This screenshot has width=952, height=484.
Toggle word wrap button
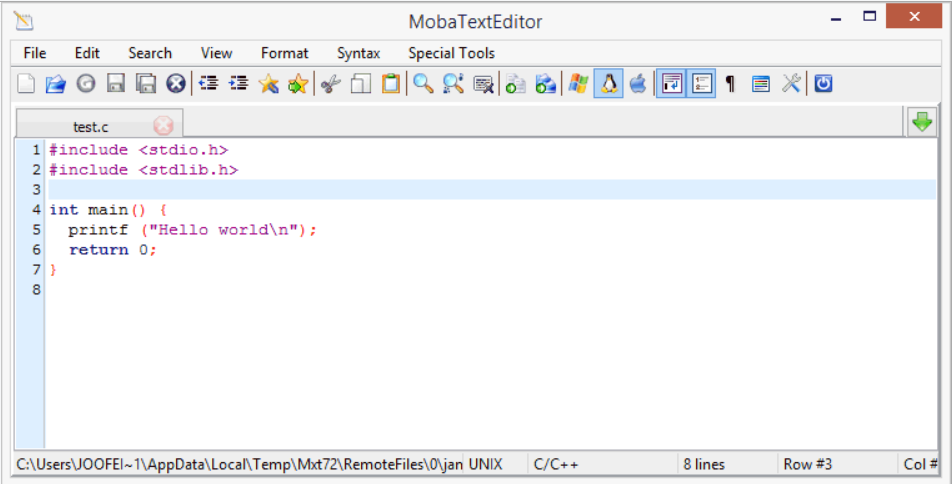[672, 83]
